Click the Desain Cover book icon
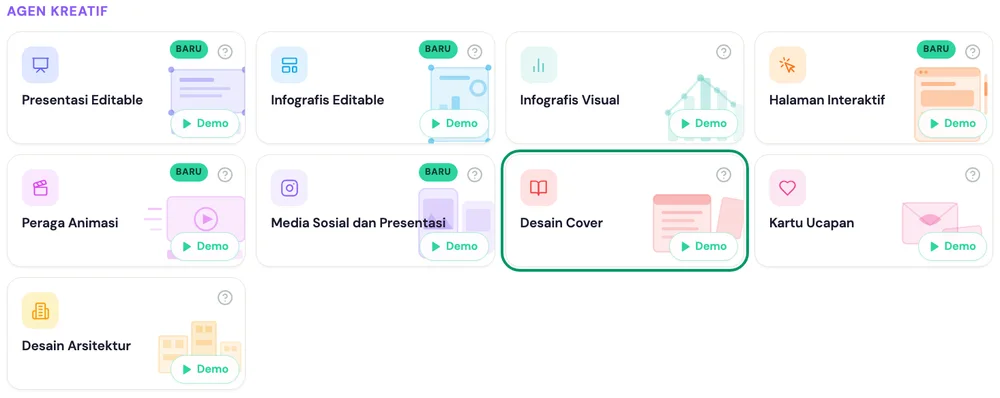 coord(539,188)
